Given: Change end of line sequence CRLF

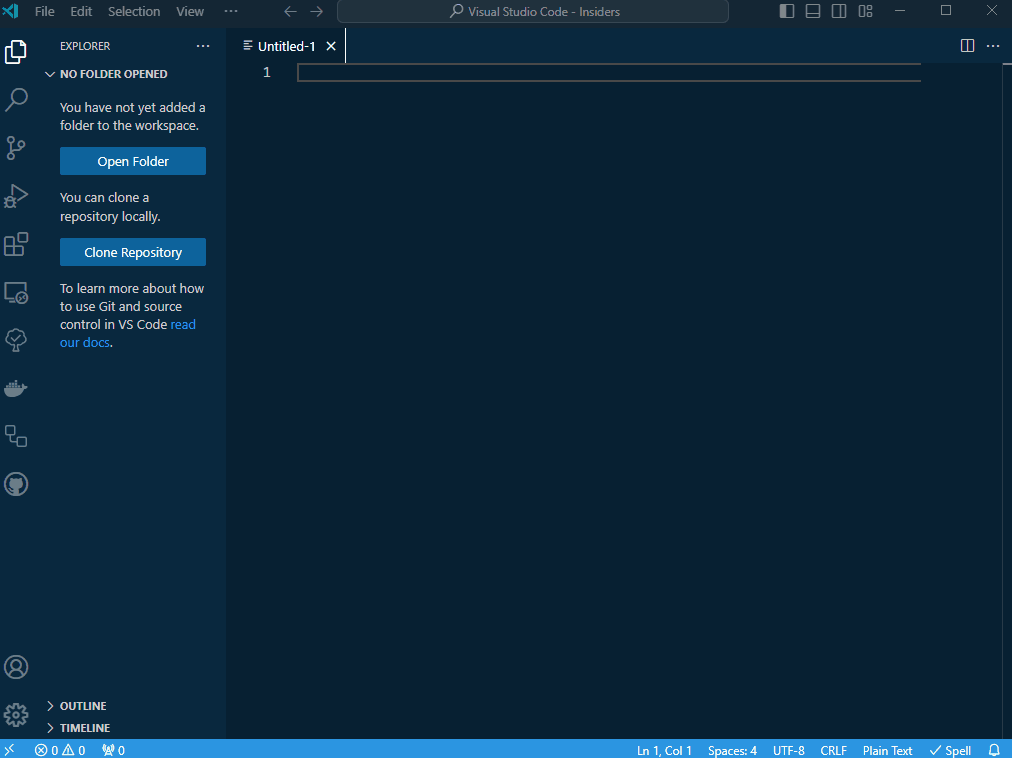Looking at the screenshot, I should tap(833, 750).
